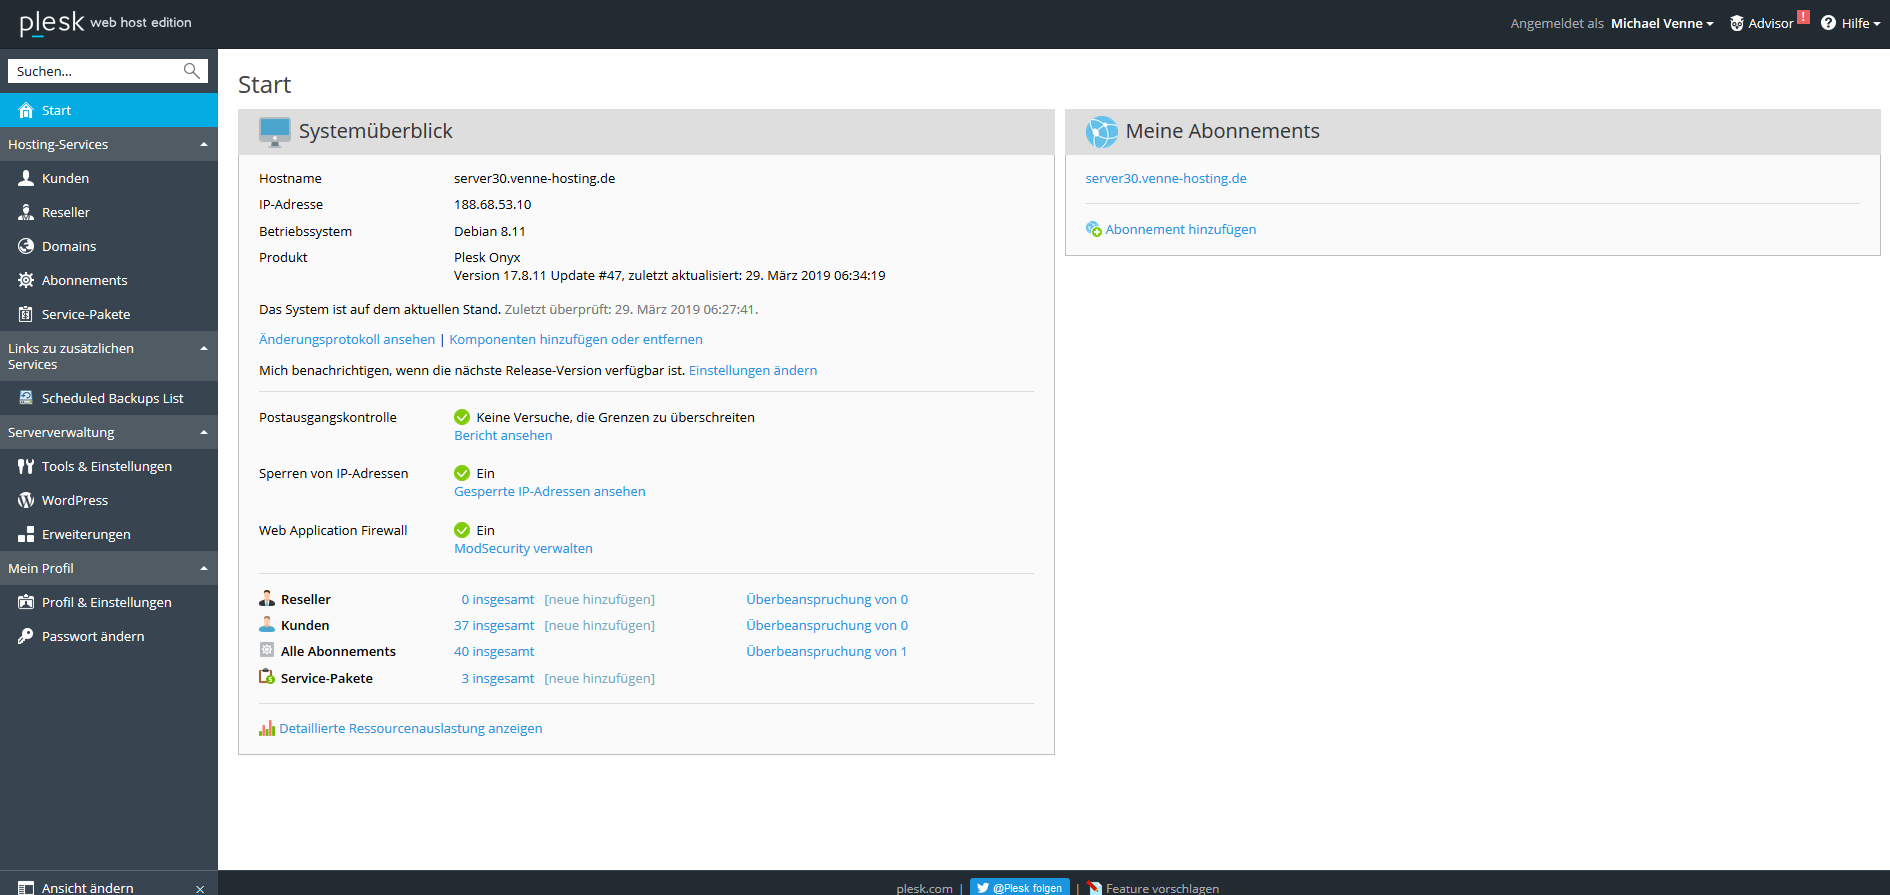Viewport: 1890px width, 895px height.
Task: Click the Abonnement hinzufügen plus icon
Action: tap(1094, 229)
